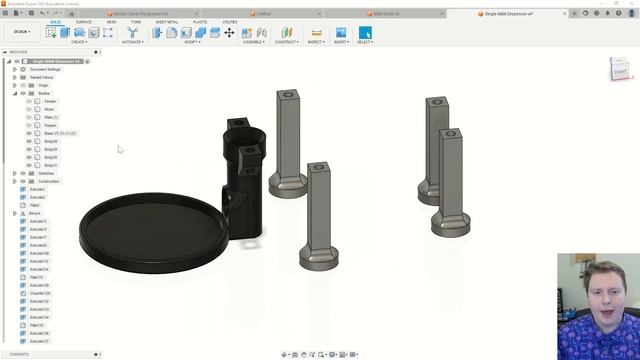Click the notifications bell icon

(607, 13)
